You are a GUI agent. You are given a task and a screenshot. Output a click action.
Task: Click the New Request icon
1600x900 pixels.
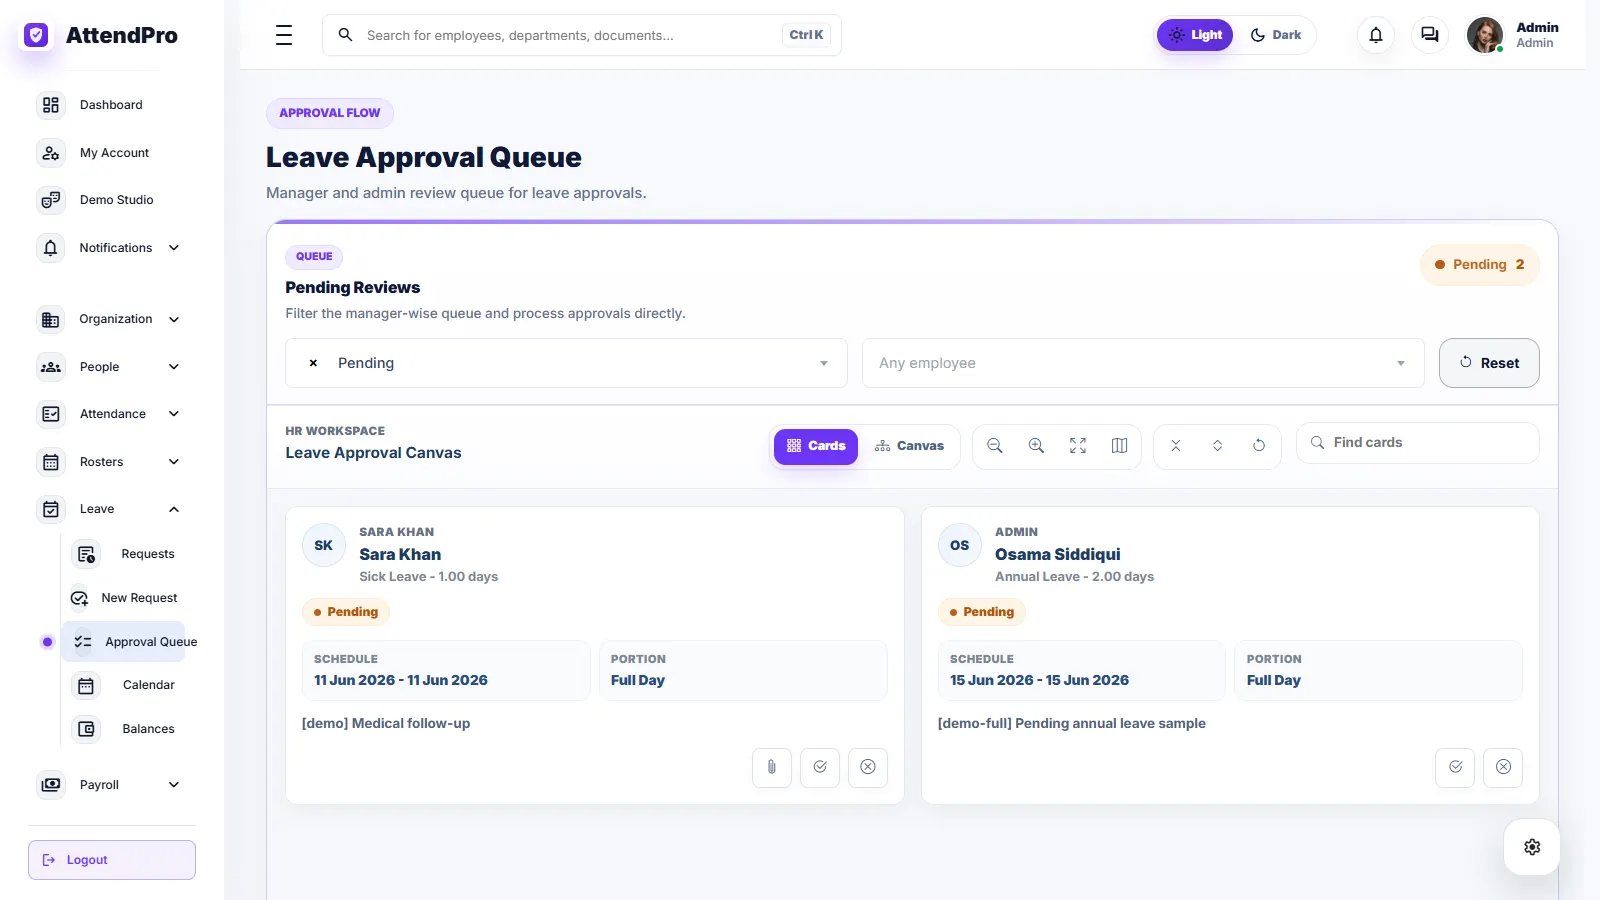(x=79, y=598)
